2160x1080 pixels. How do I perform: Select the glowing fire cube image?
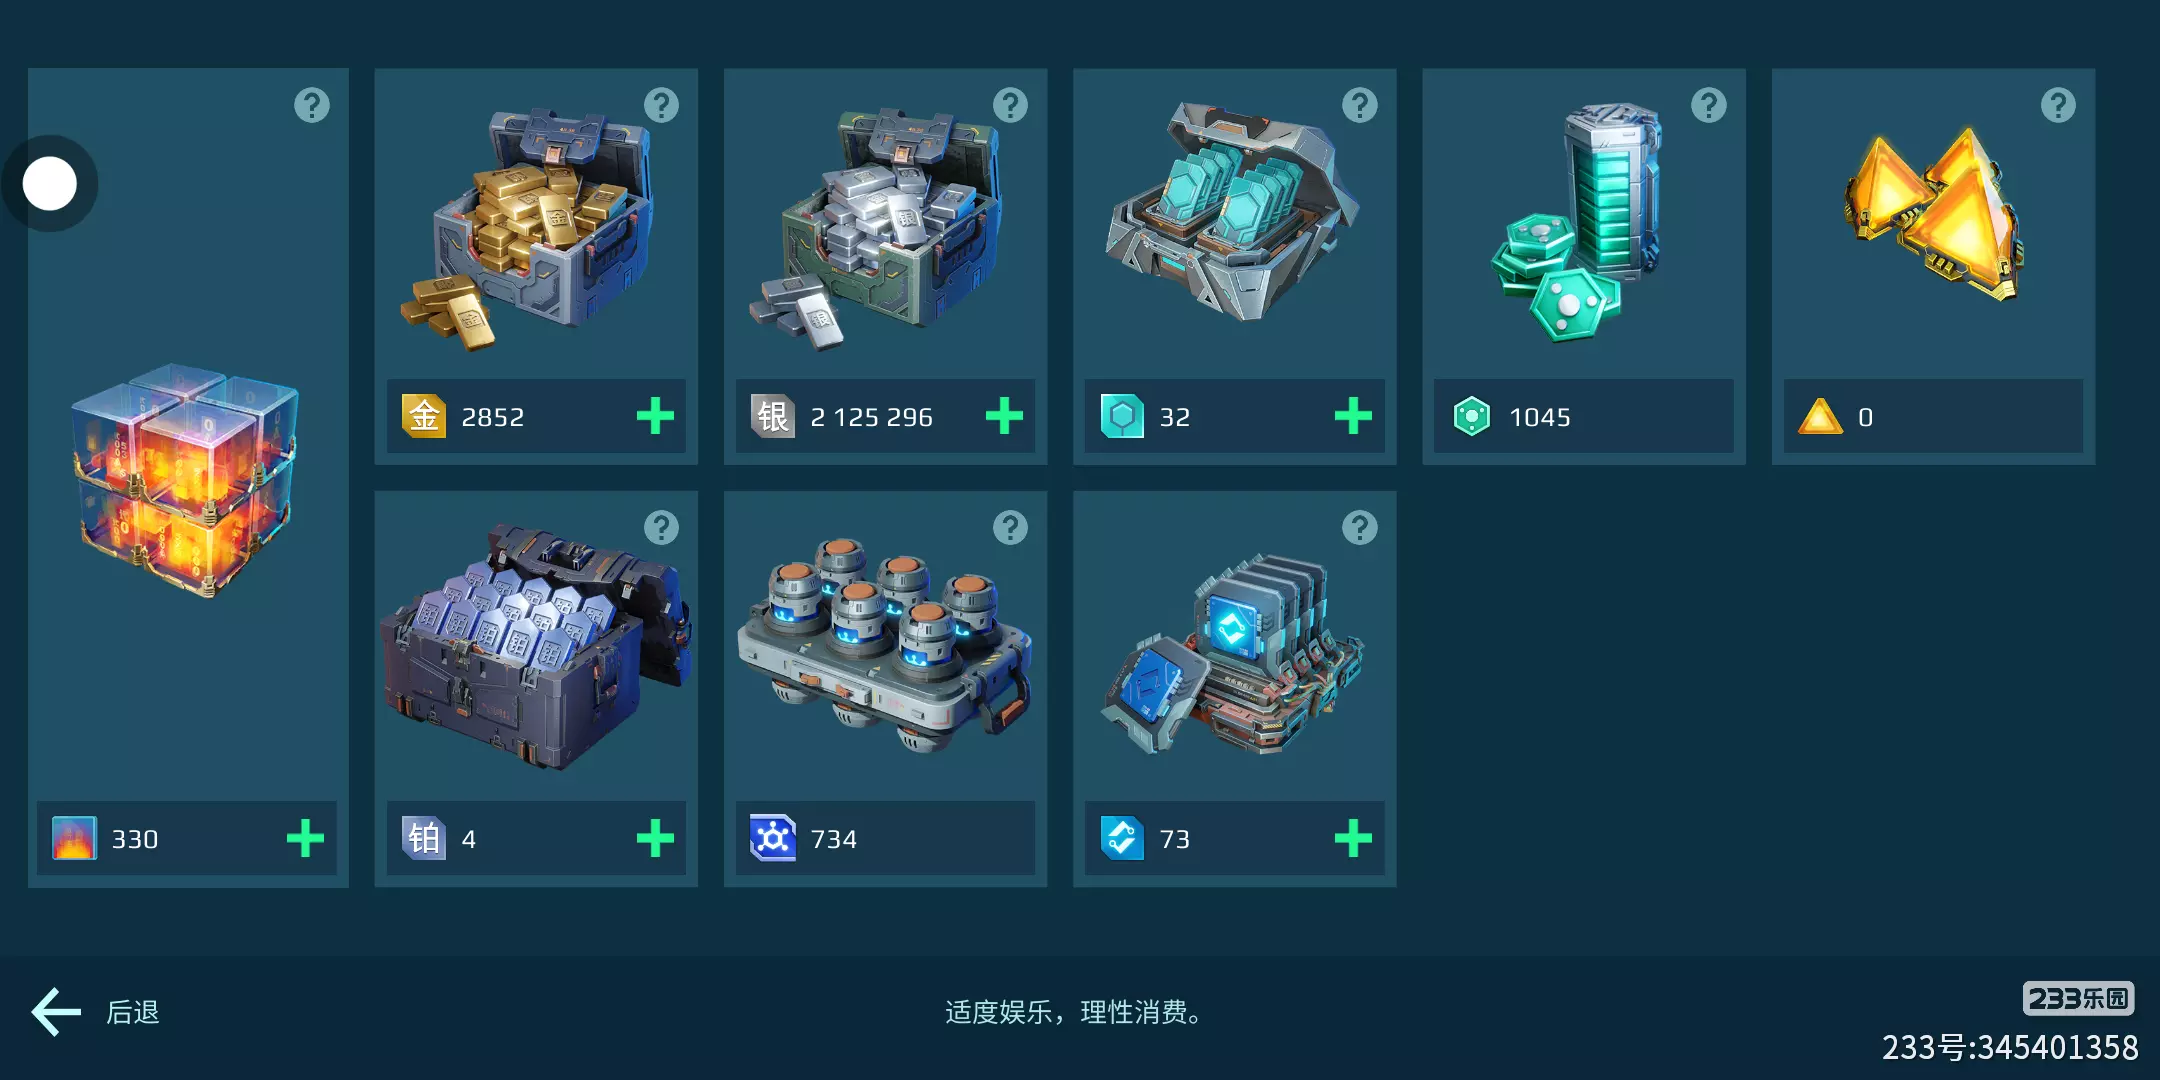tap(186, 480)
